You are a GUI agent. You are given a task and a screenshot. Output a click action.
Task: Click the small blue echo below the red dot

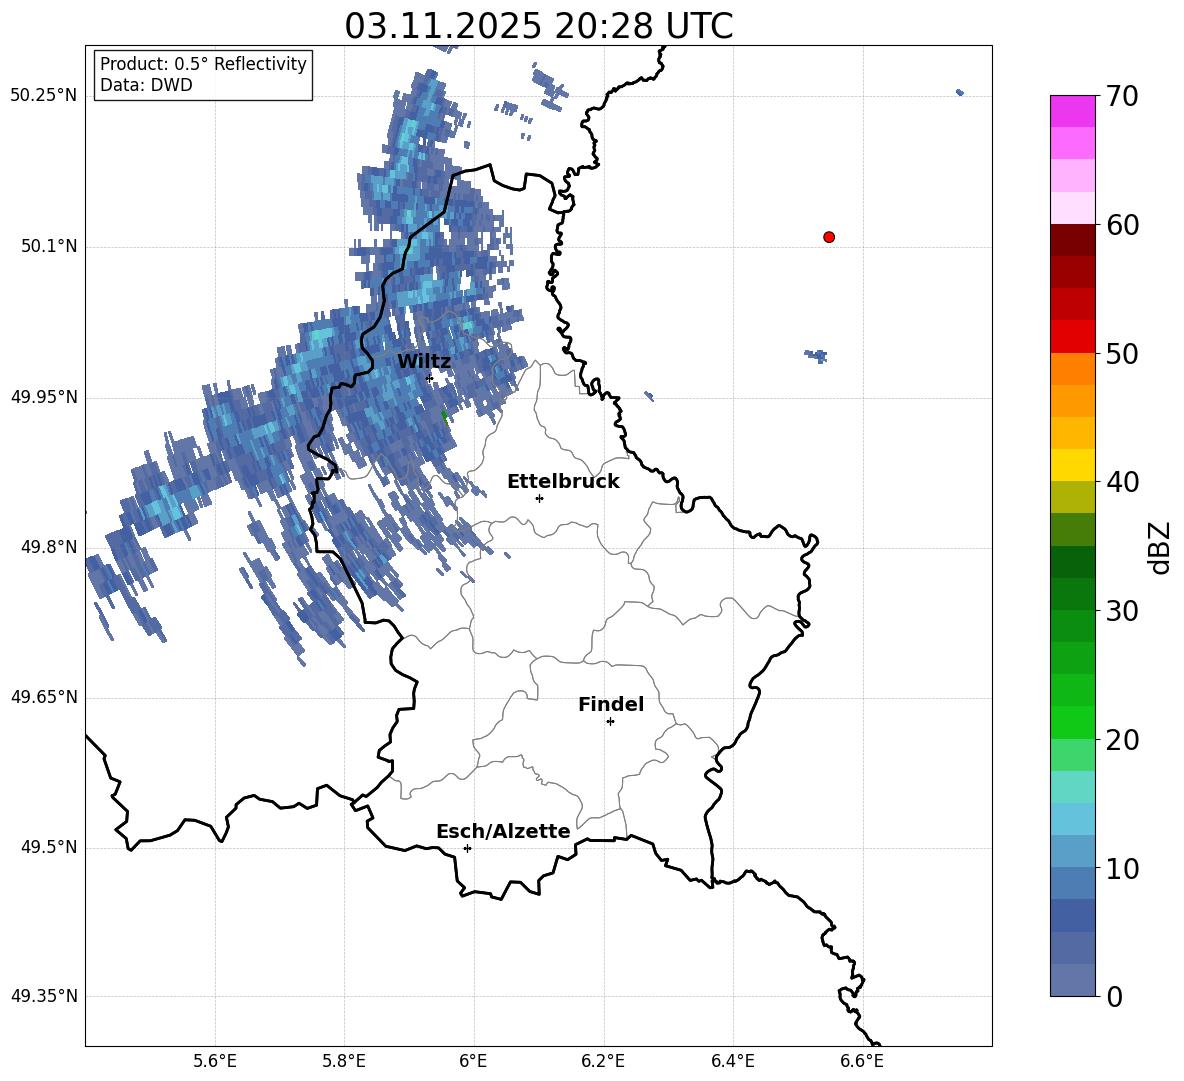point(816,356)
